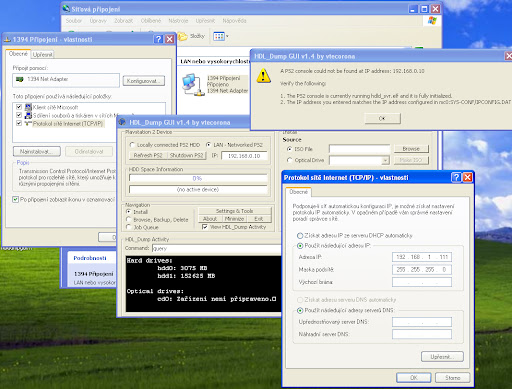Click the Síťová připojení title bar icon
512x389 pixels.
[x=66, y=9]
